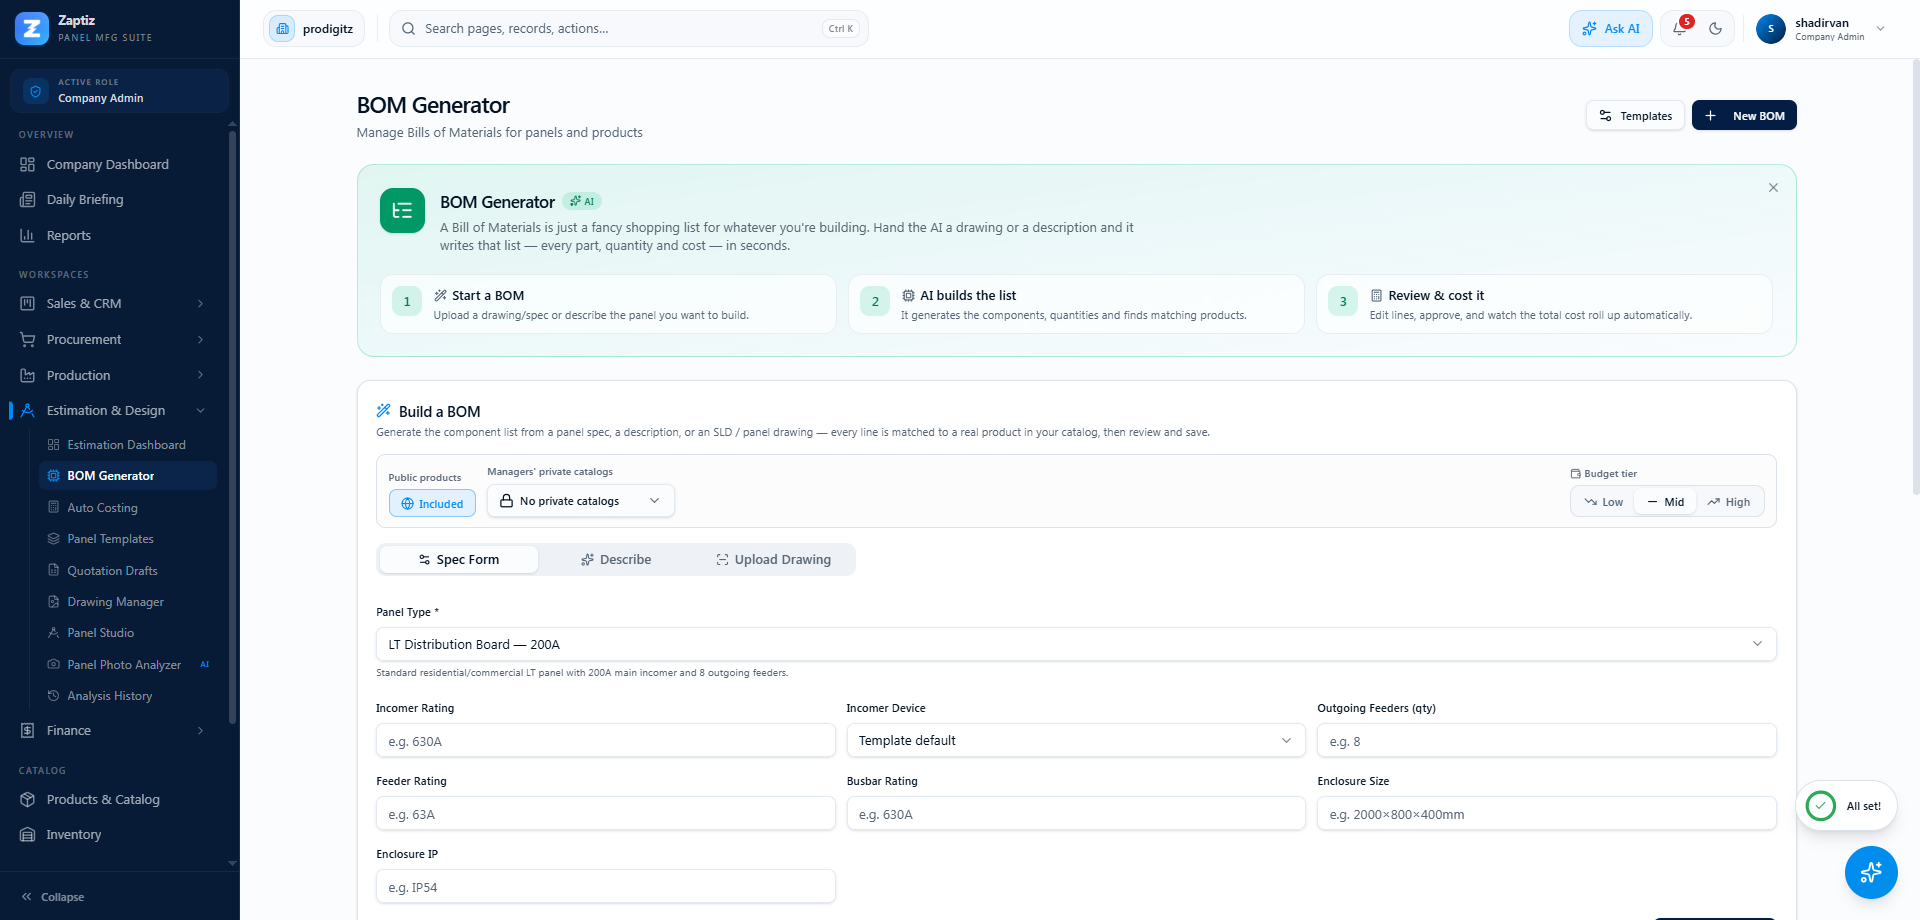Expand the Procurement menu
Screen dimensions: 1920x920
(x=114, y=340)
